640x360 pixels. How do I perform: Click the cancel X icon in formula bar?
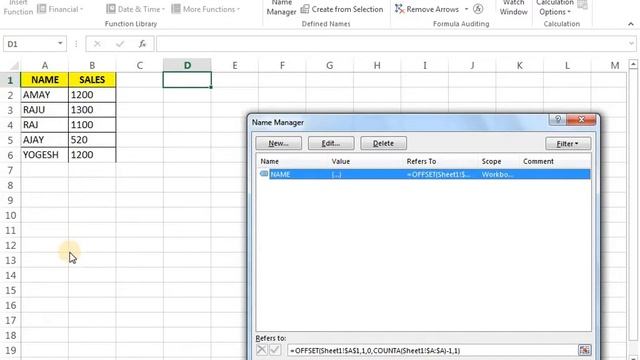(x=97, y=44)
